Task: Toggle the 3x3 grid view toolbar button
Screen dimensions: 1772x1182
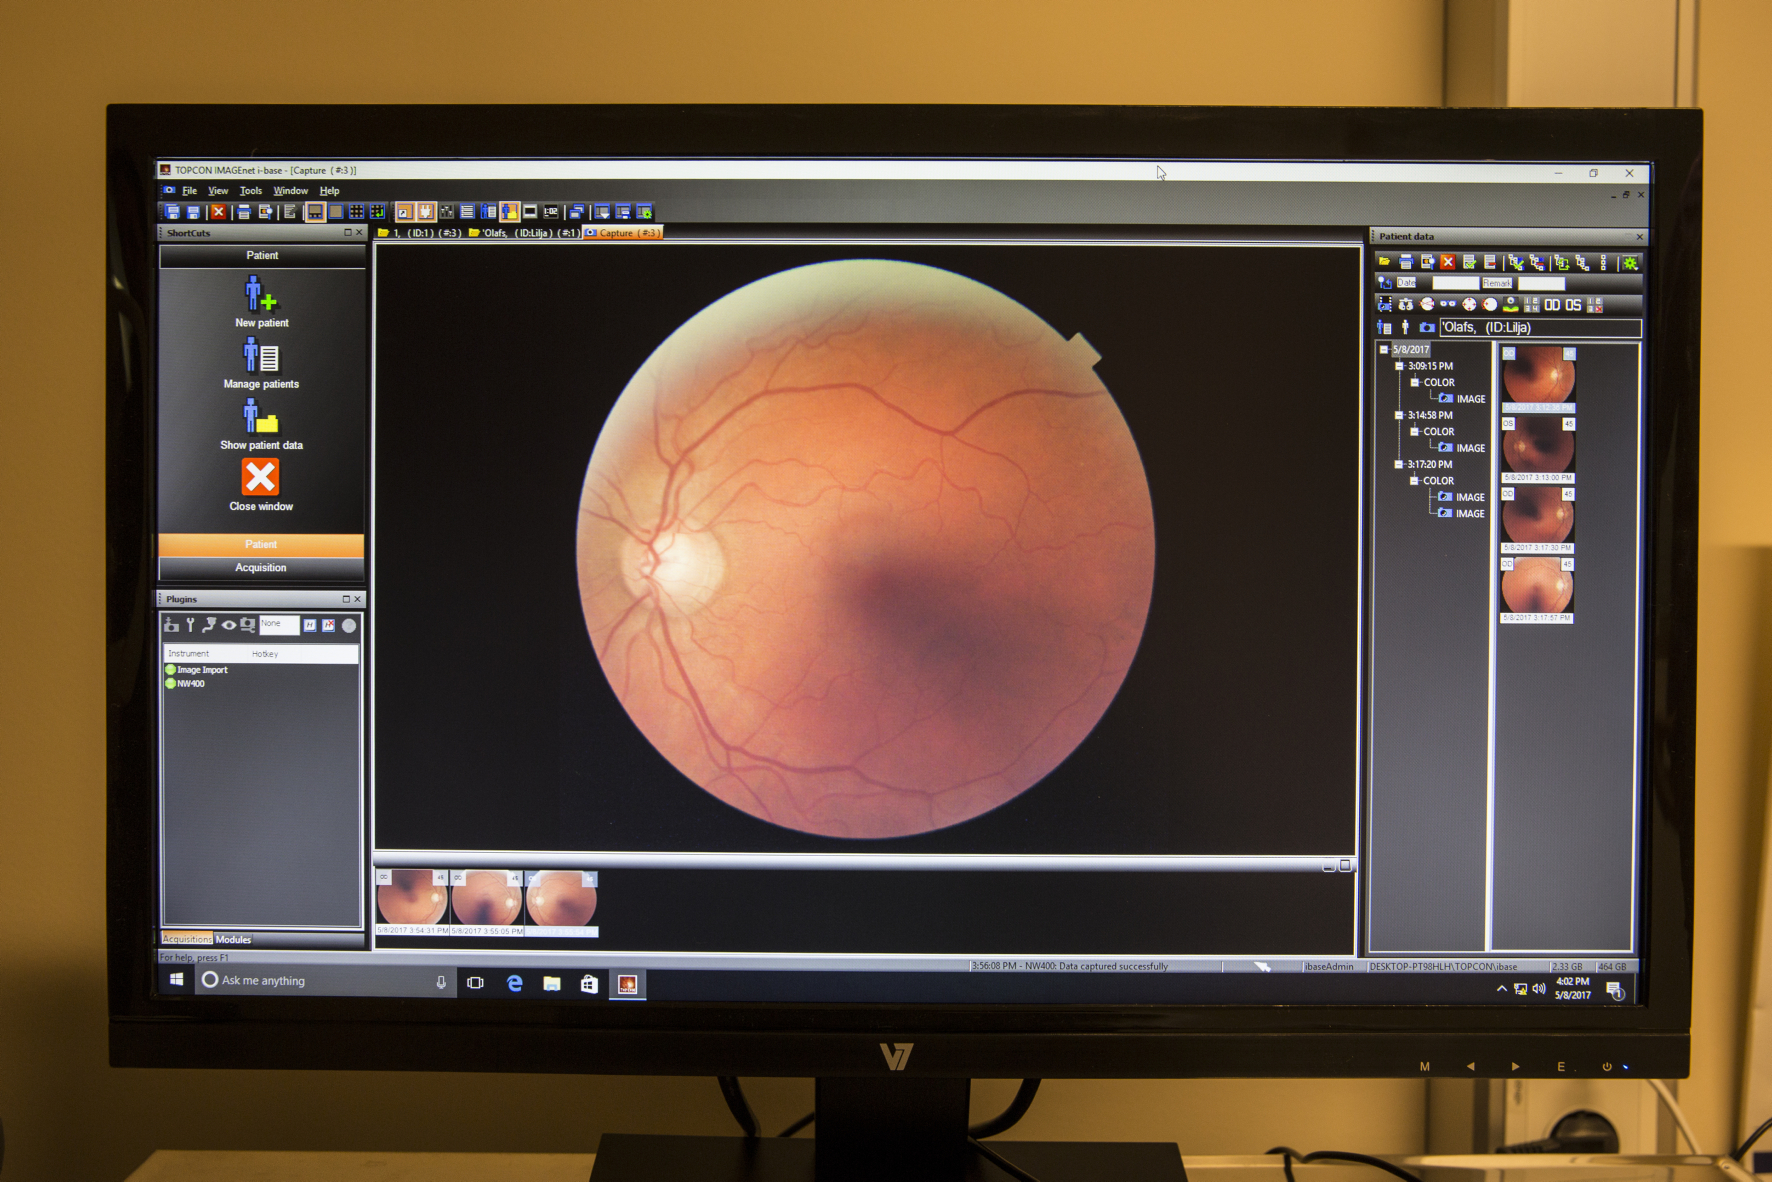Action: [356, 212]
